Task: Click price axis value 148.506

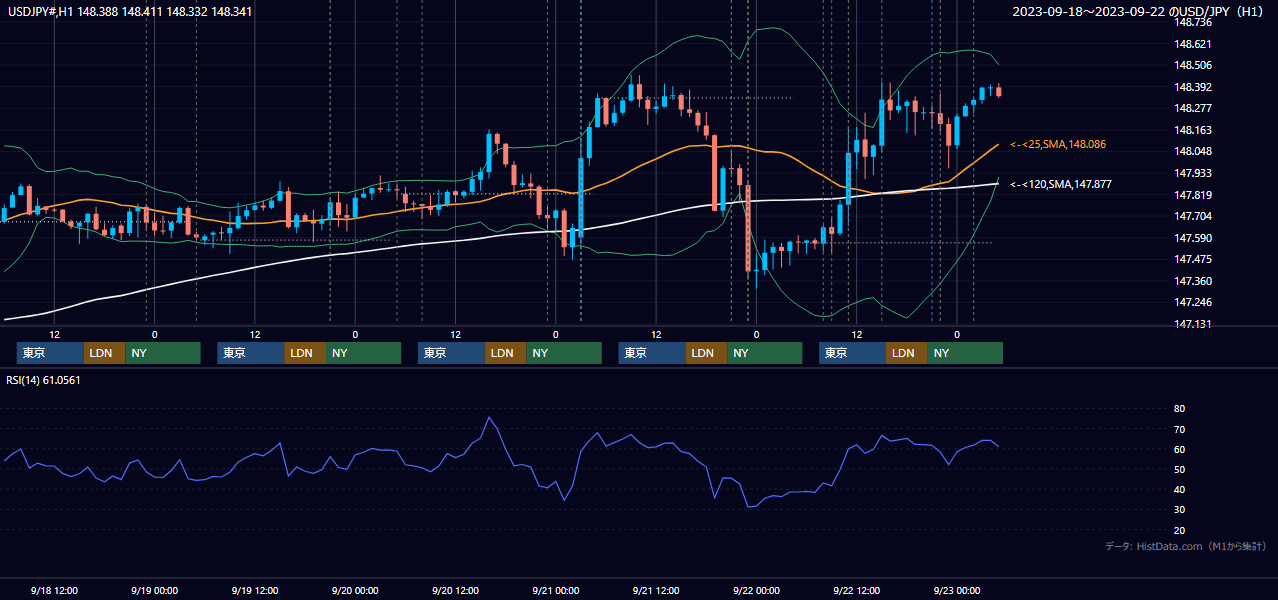Action: point(1193,65)
